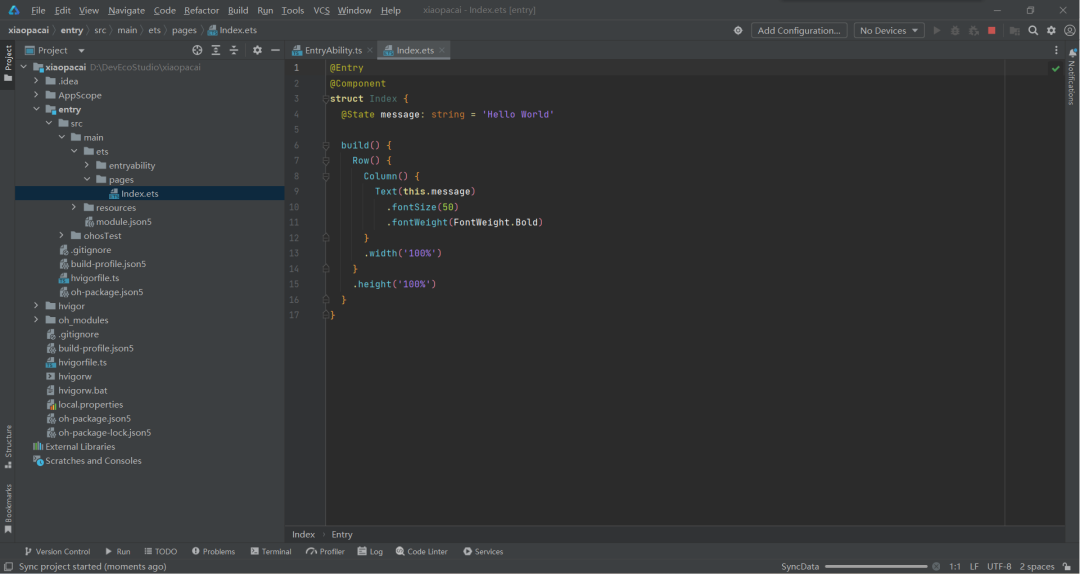Image resolution: width=1080 pixels, height=574 pixels.
Task: Click the Add Configuration button
Action: click(799, 30)
